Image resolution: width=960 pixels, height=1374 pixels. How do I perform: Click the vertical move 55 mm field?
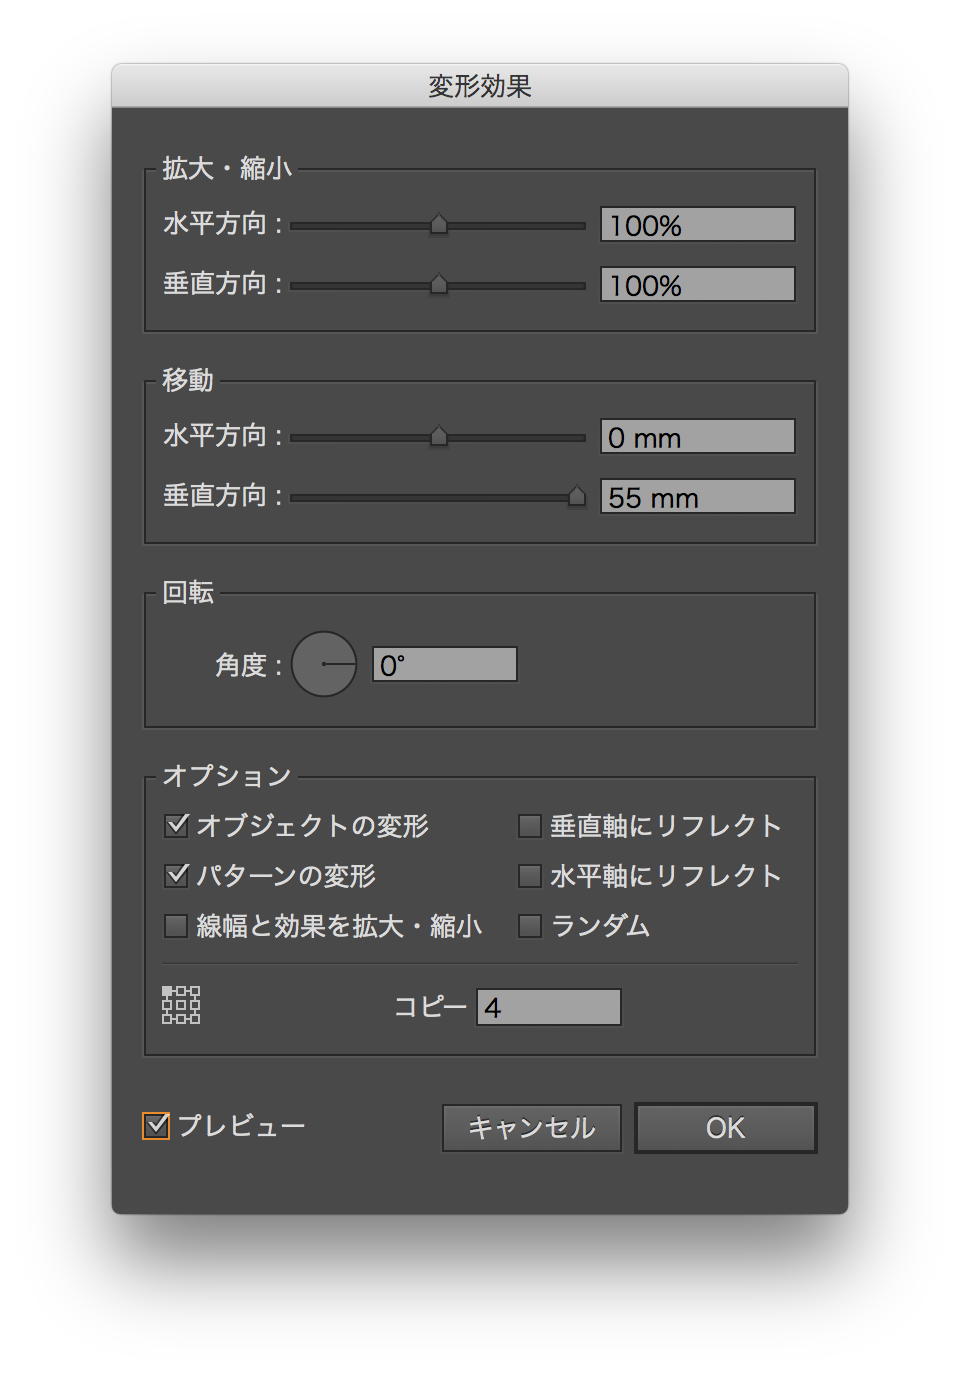[x=697, y=497]
